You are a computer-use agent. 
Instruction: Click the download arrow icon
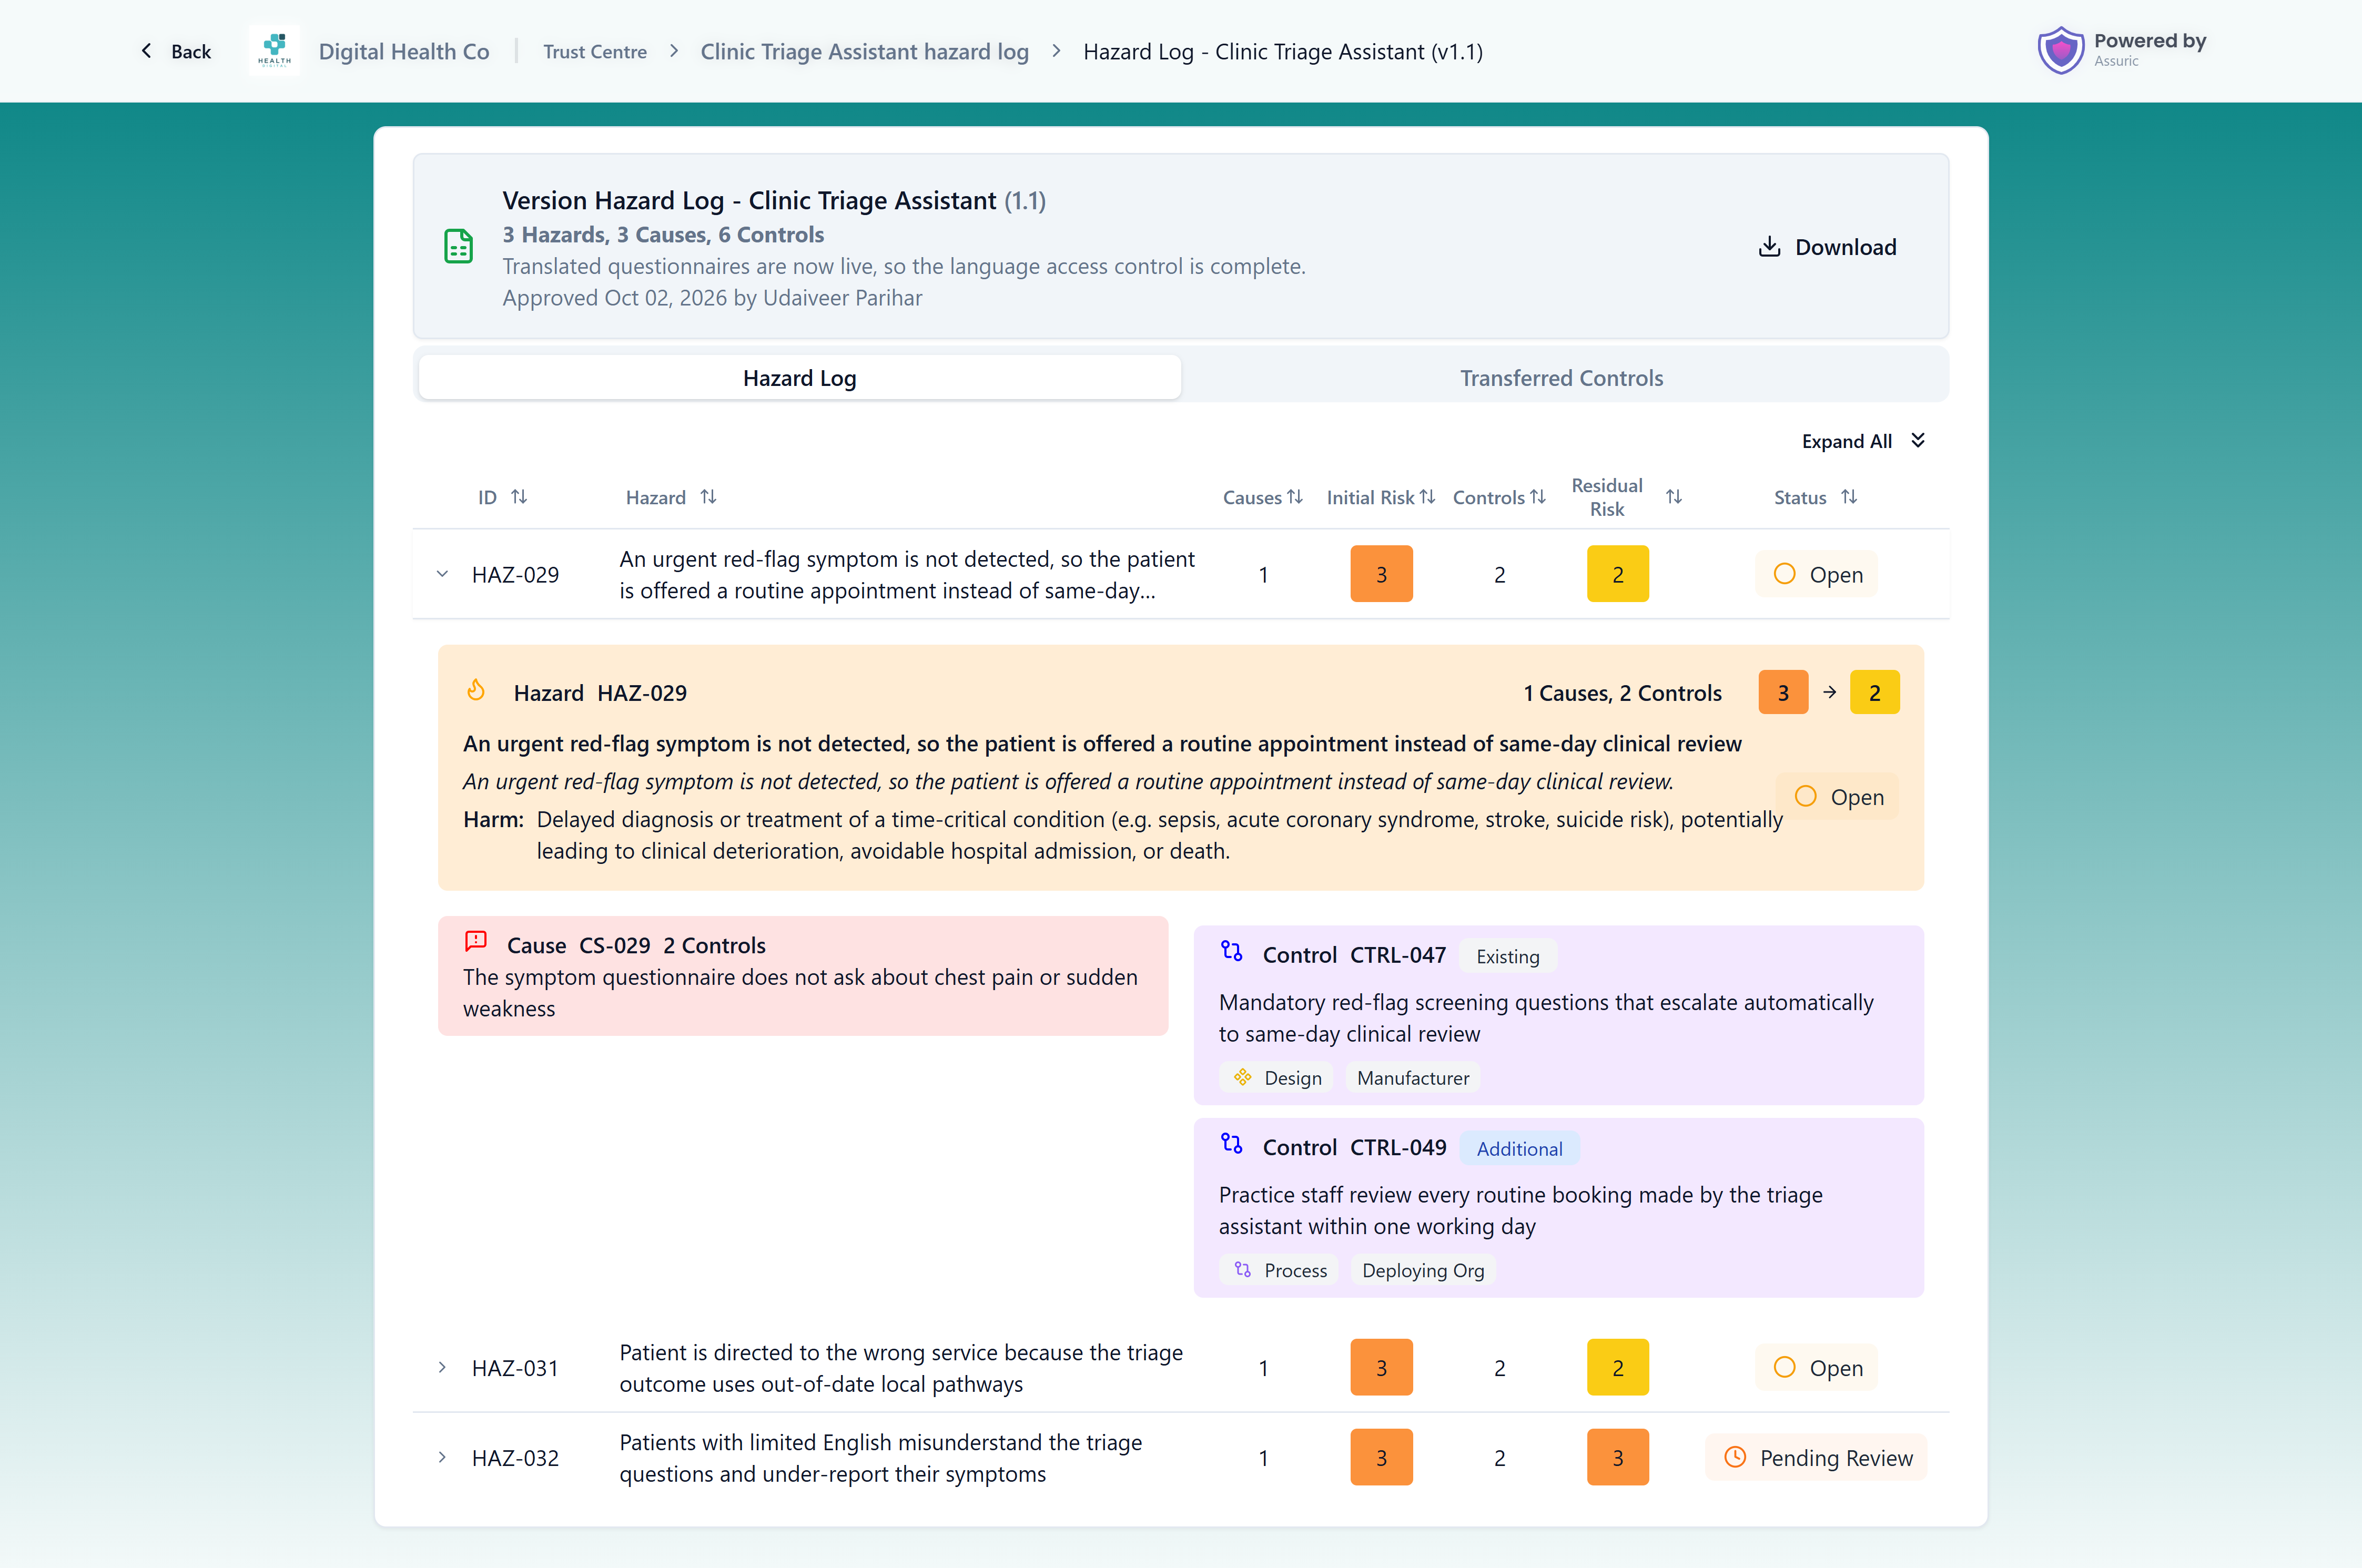point(1769,247)
